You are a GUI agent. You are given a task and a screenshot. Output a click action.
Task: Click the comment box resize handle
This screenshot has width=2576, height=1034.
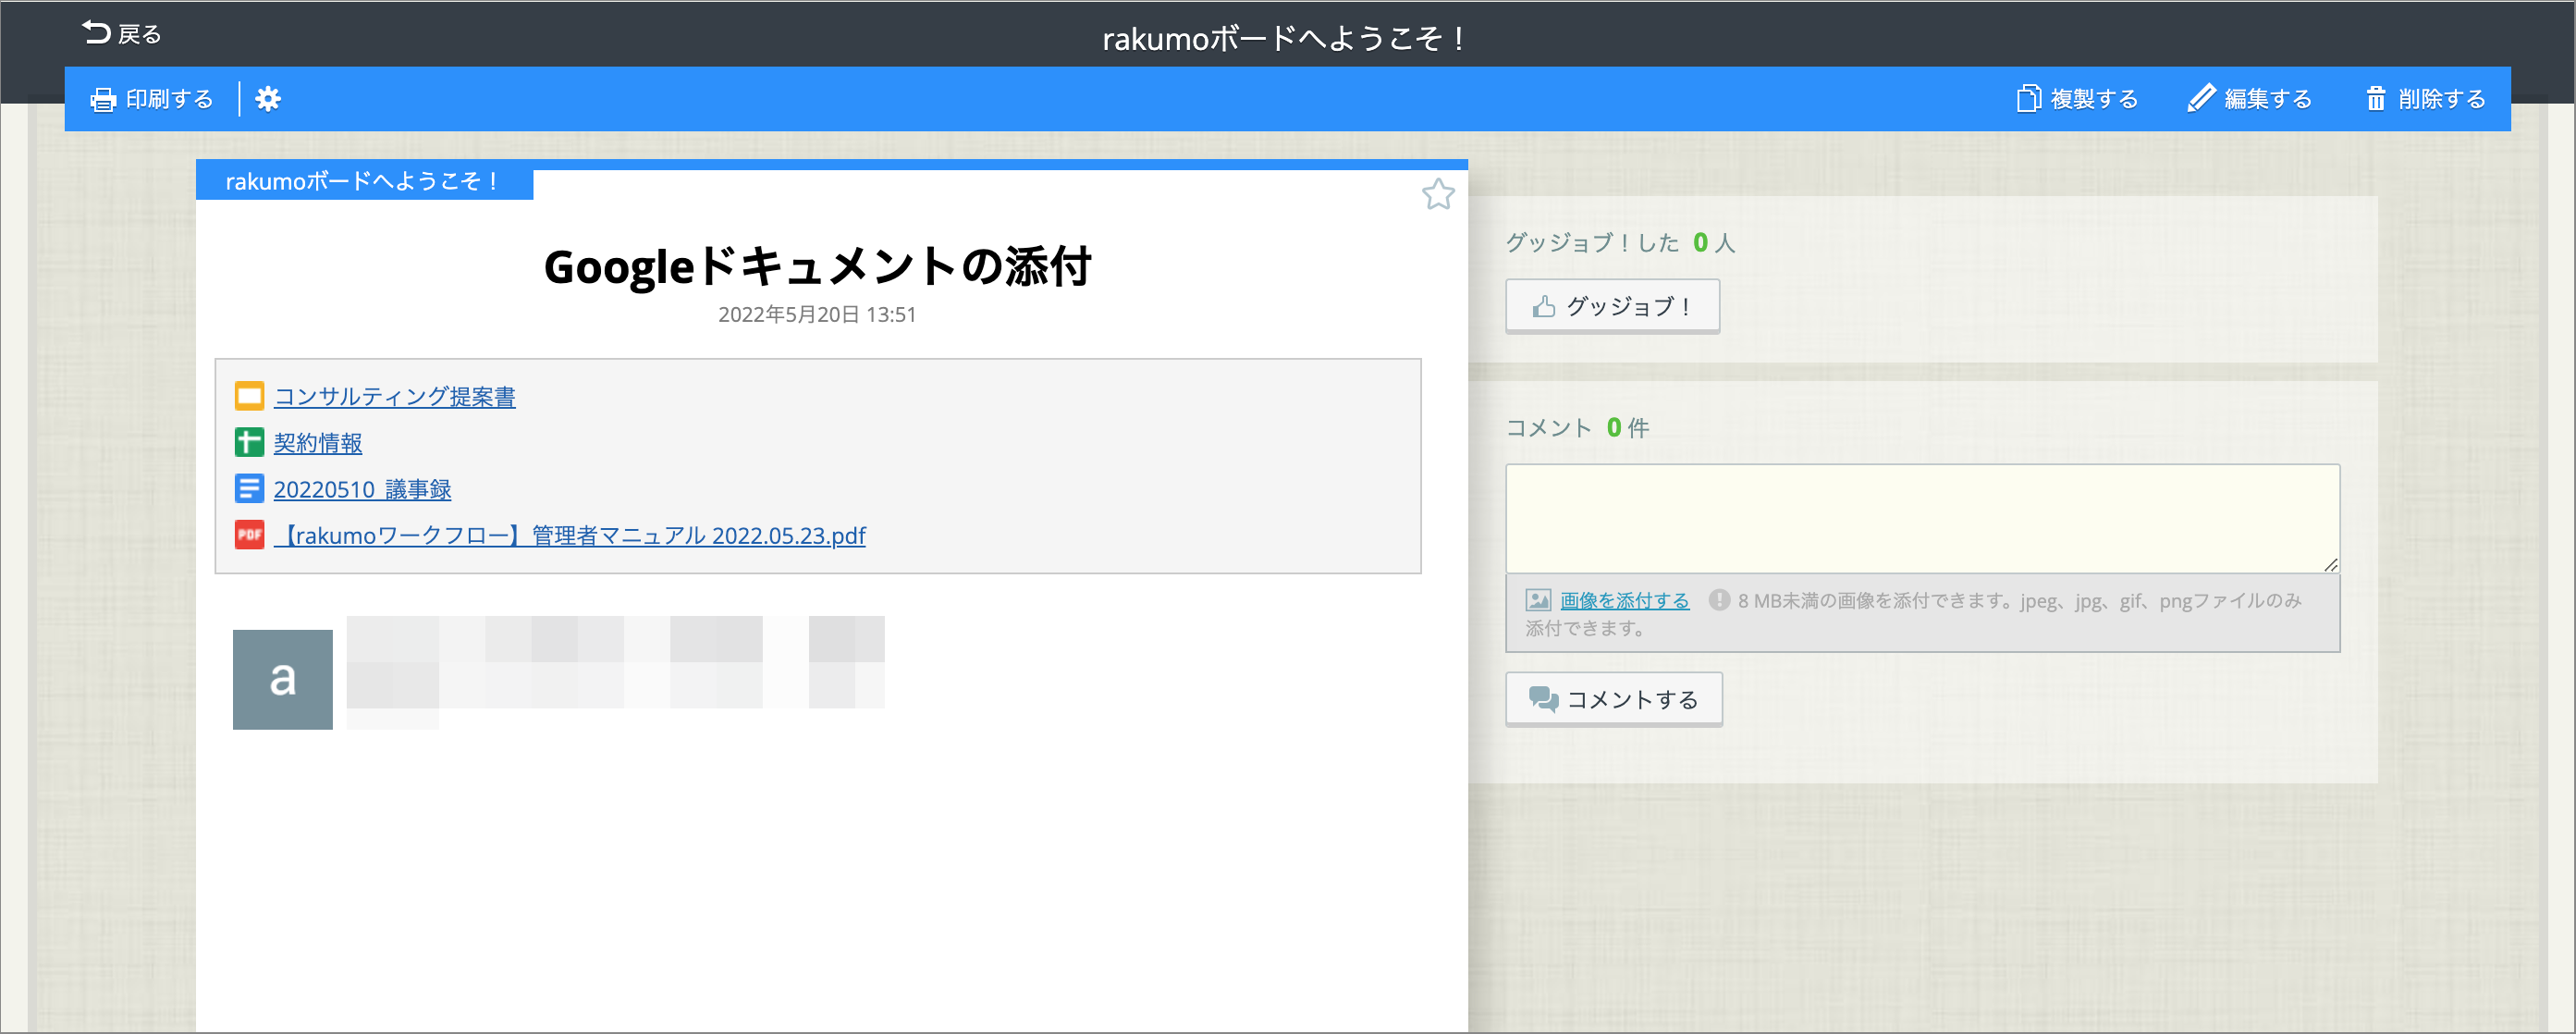(2330, 565)
